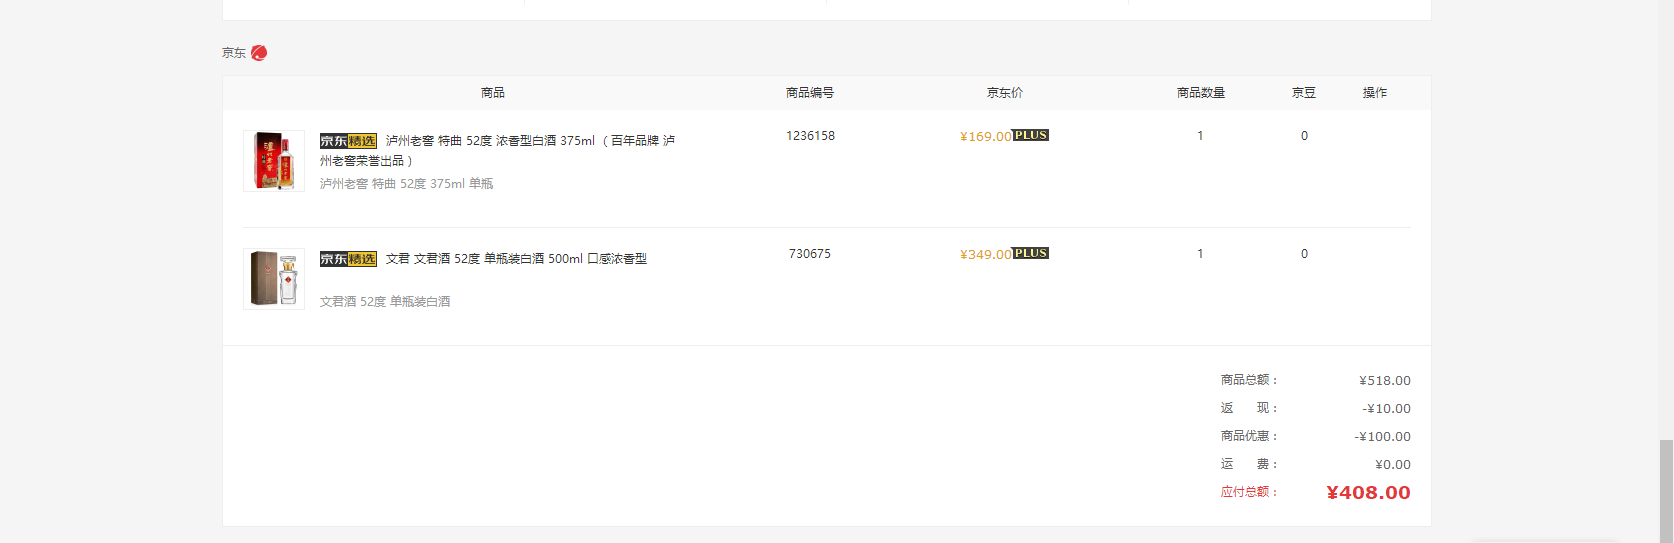Click the 商品编号 column header
The image size is (1674, 543).
[x=810, y=93]
